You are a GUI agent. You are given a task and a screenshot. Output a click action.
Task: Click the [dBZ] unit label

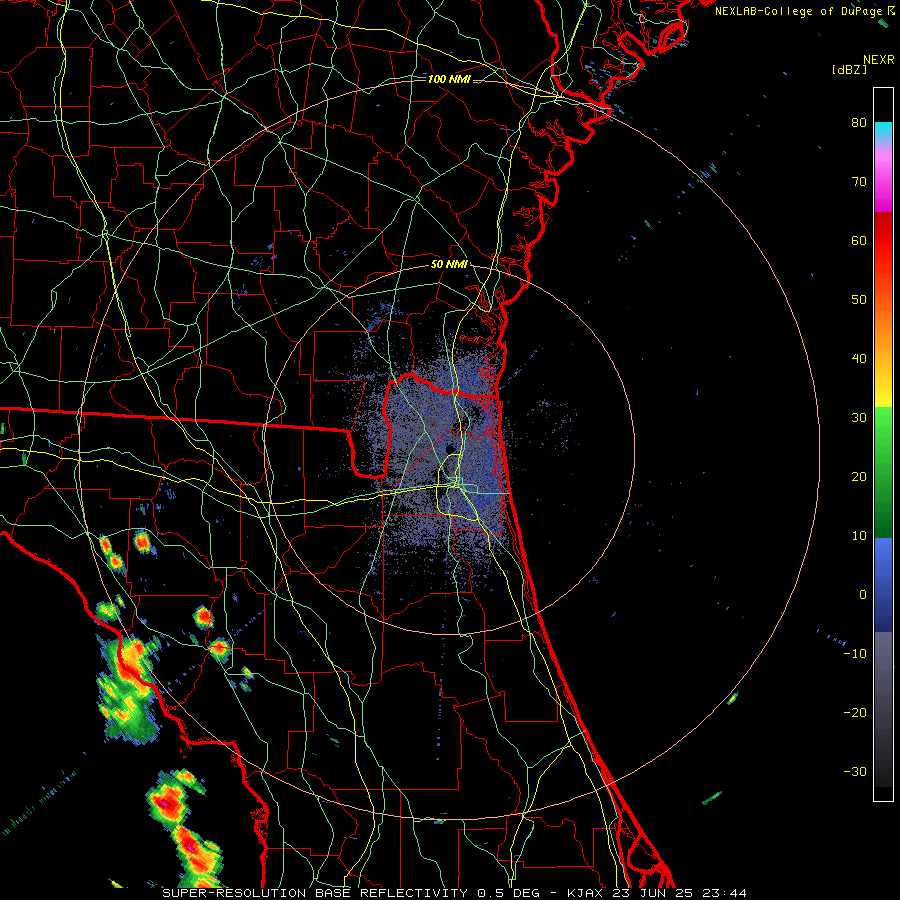(849, 69)
